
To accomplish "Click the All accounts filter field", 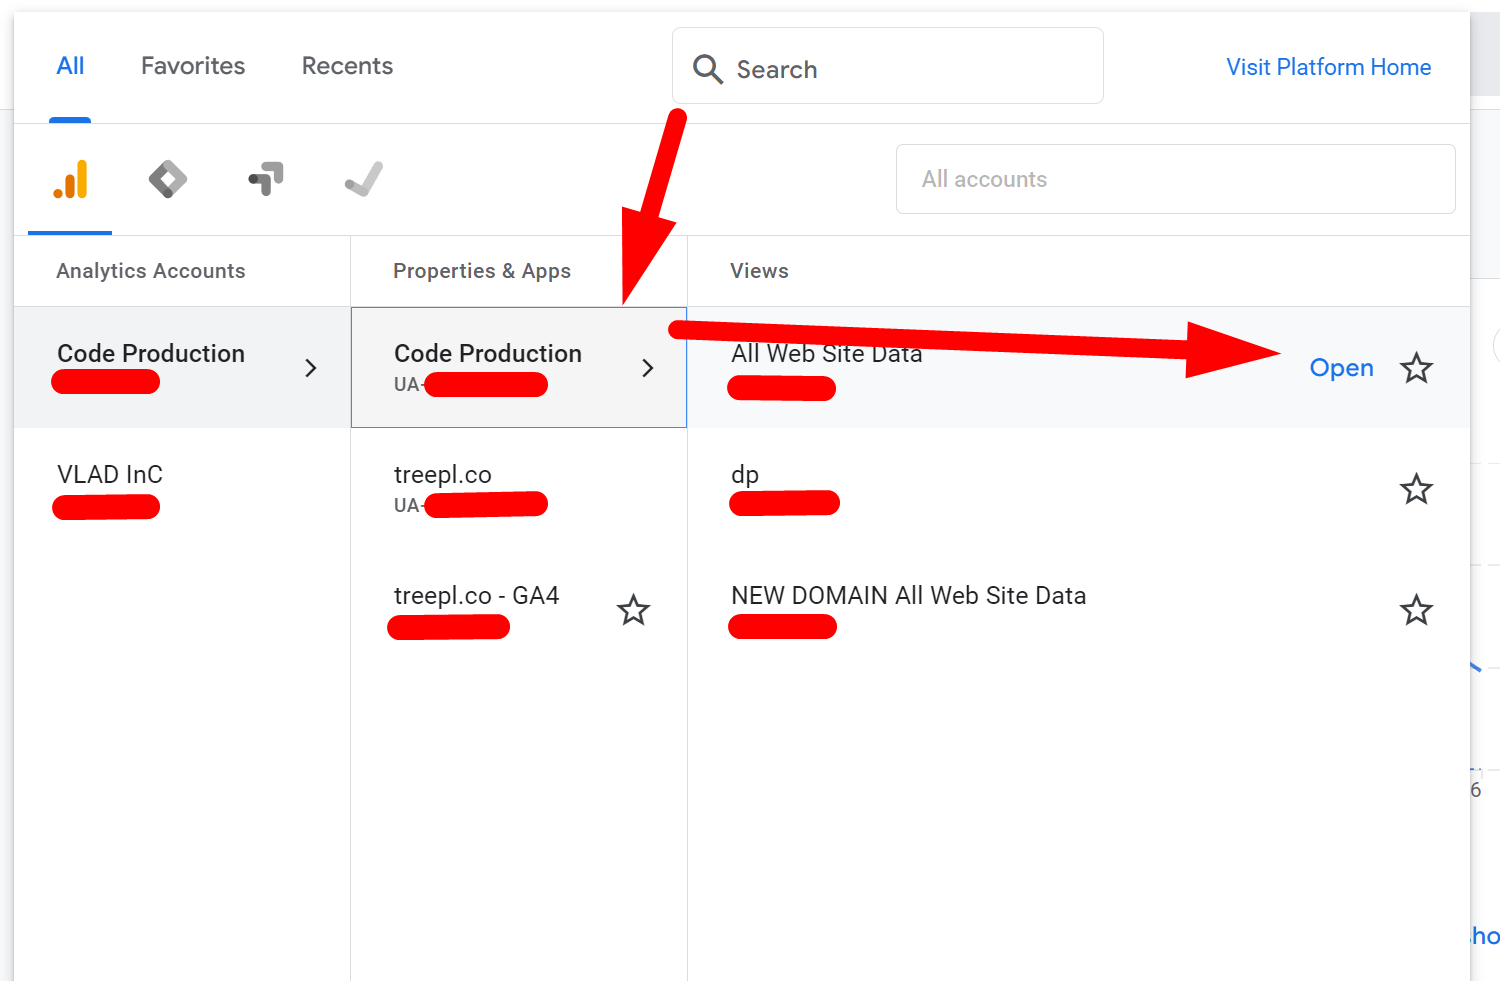I will pyautogui.click(x=1175, y=179).
